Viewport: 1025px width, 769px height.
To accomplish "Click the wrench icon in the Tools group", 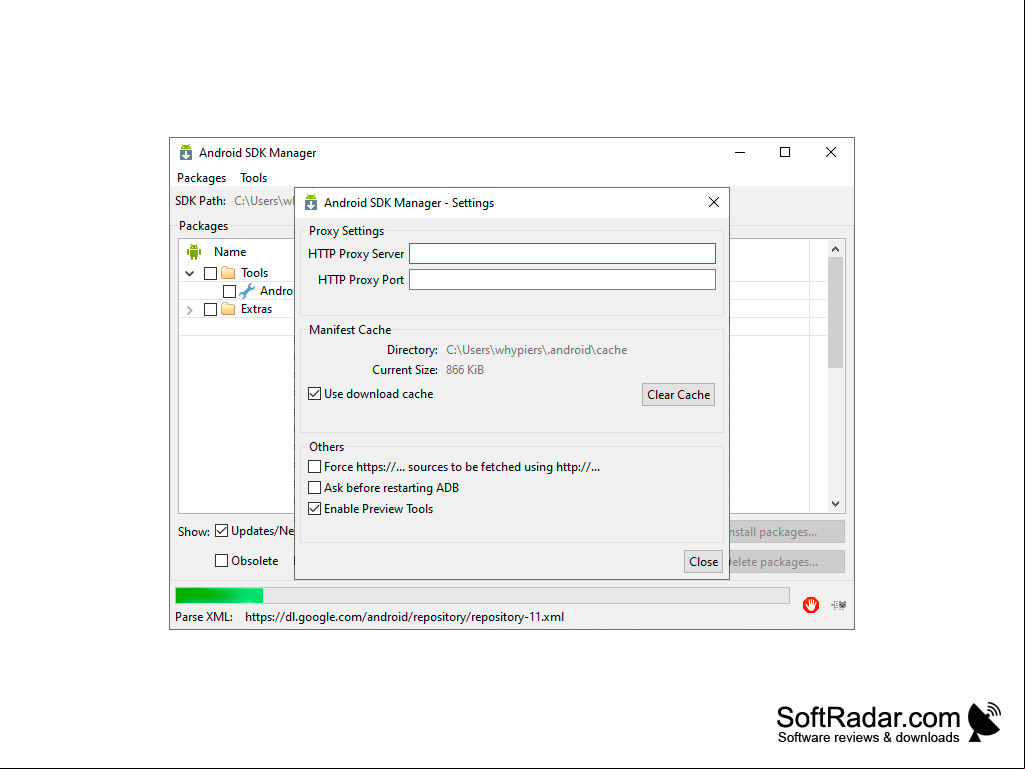I will [x=247, y=291].
